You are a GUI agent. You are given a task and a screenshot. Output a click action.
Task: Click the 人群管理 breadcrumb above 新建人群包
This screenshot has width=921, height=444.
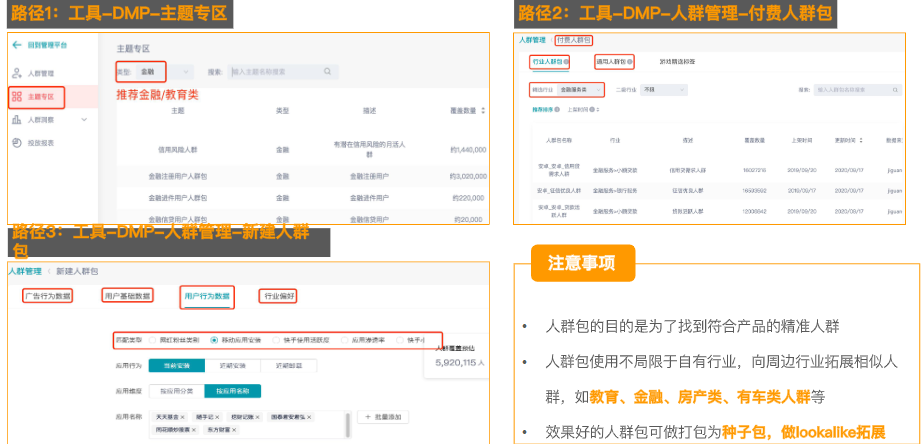coord(25,271)
